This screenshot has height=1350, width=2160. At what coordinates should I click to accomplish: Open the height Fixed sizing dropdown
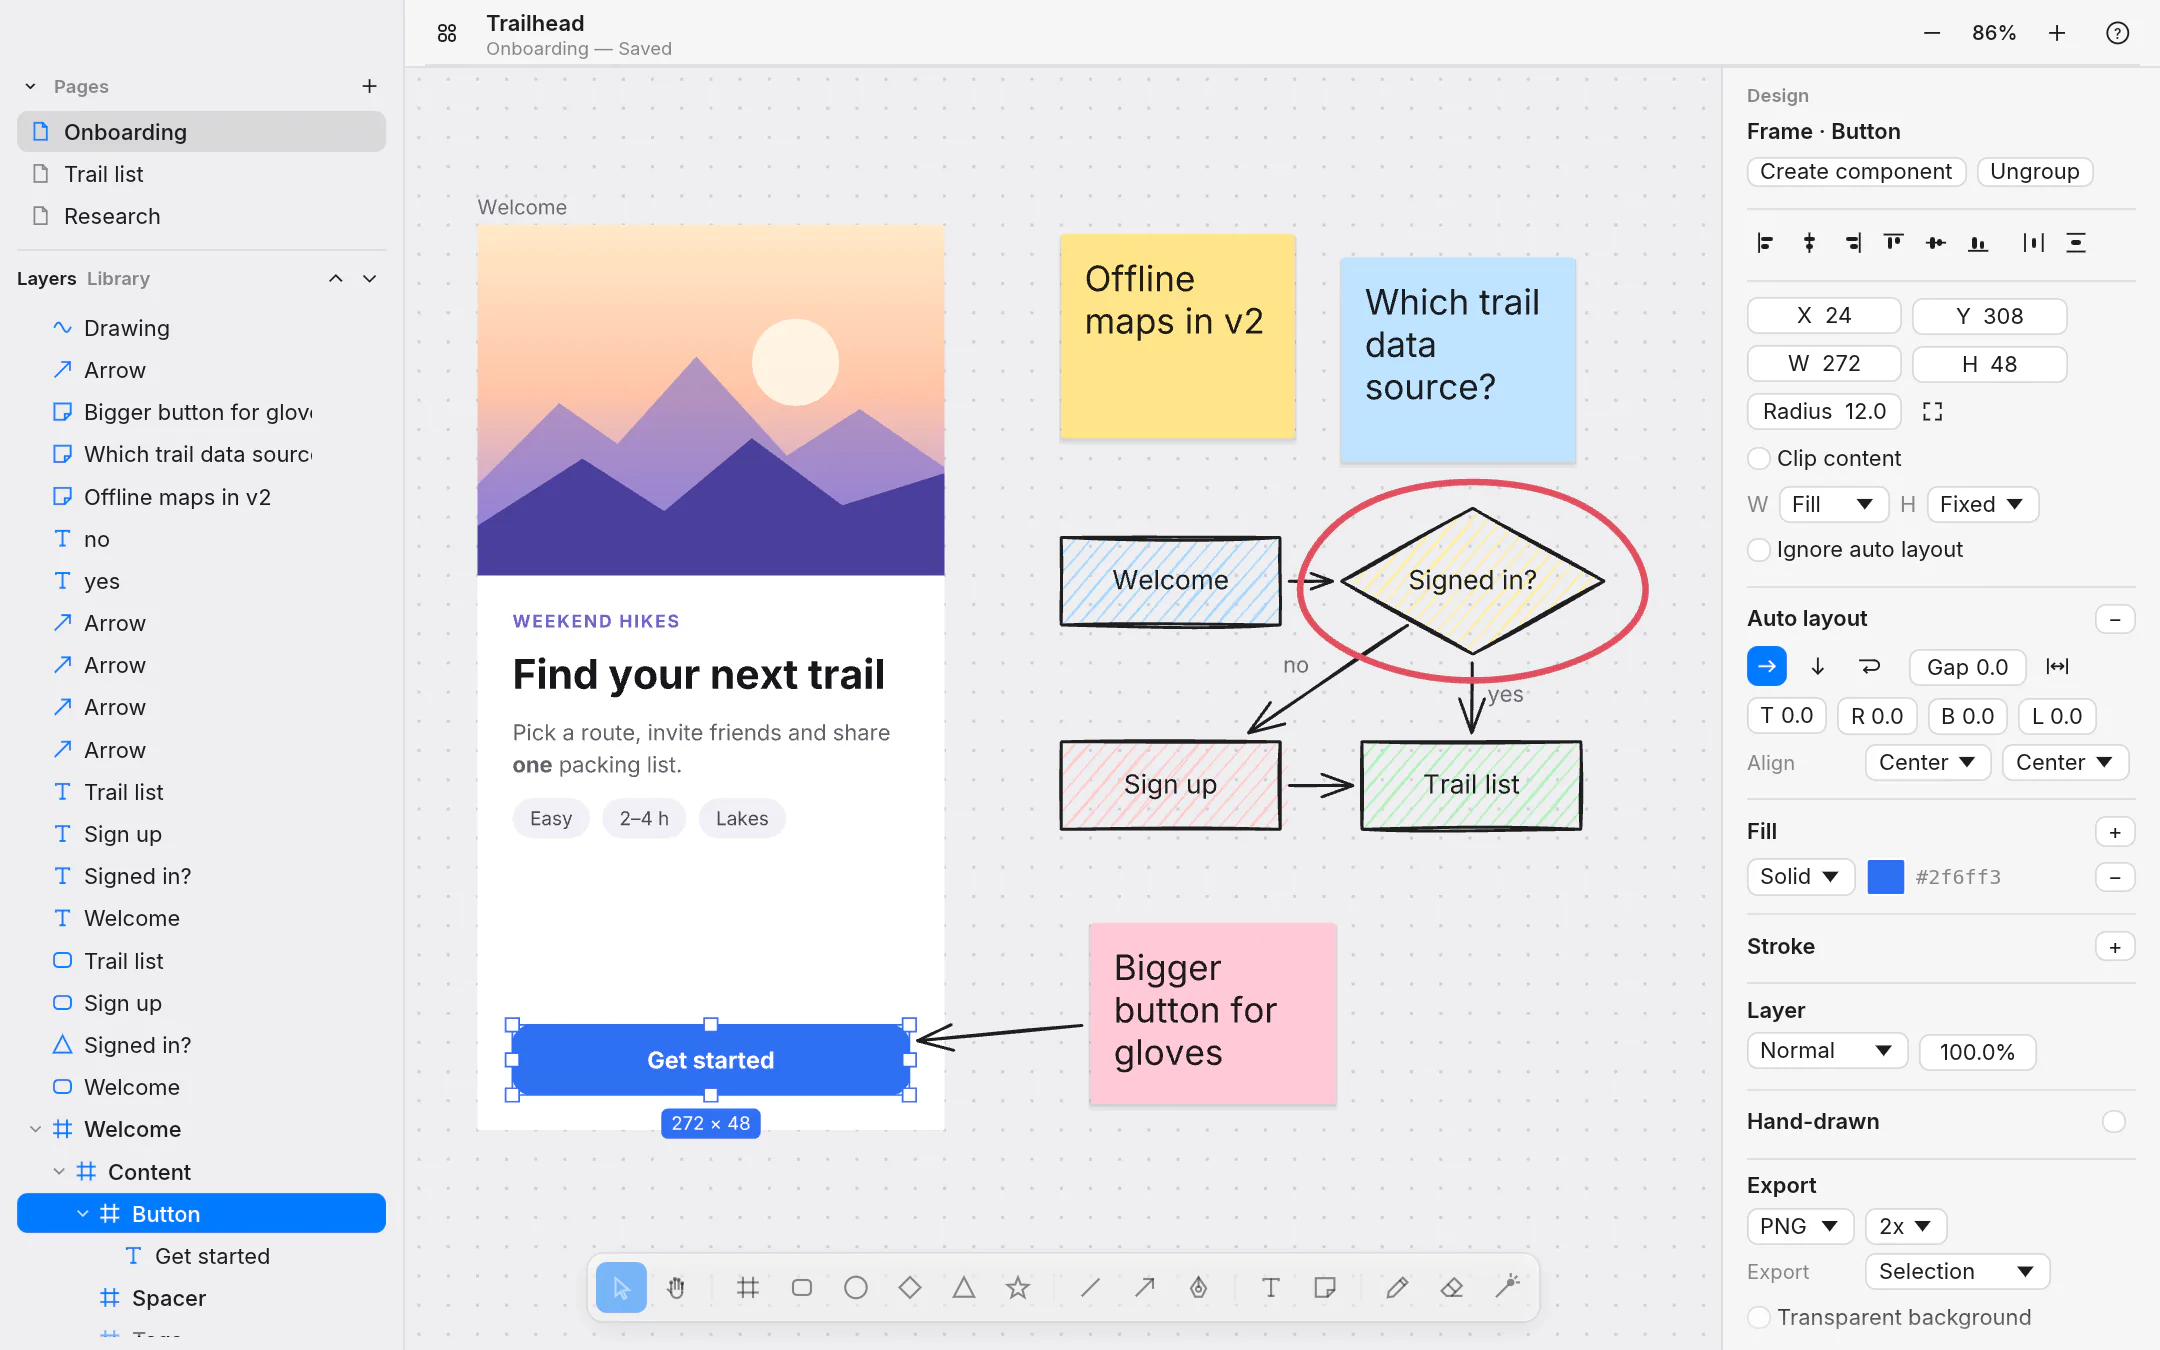(1982, 505)
